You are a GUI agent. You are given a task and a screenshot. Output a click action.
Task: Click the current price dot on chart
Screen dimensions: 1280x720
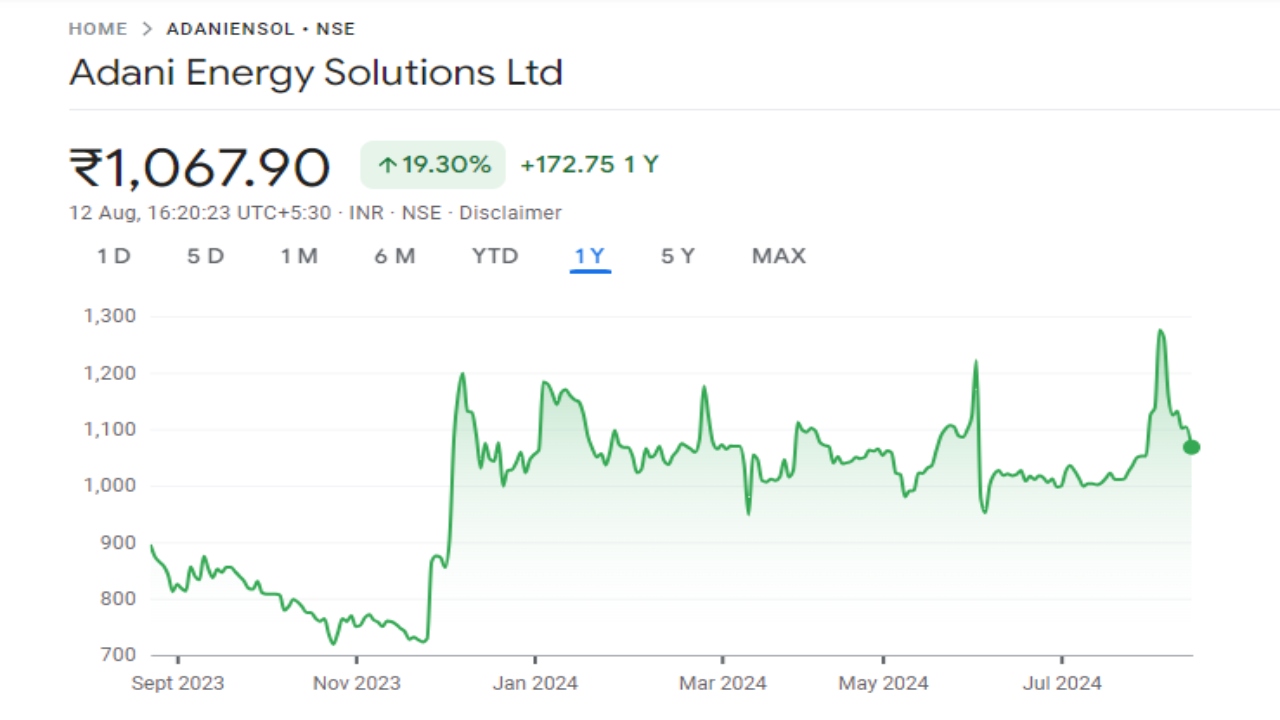[1191, 447]
